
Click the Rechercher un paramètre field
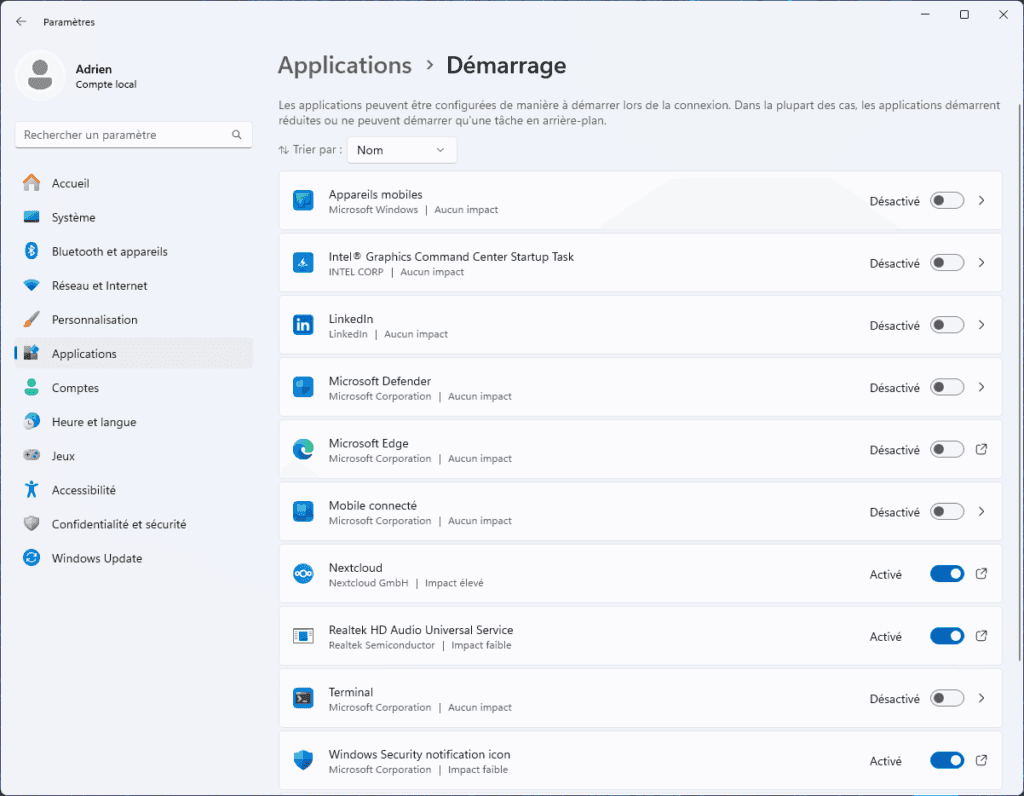click(133, 135)
